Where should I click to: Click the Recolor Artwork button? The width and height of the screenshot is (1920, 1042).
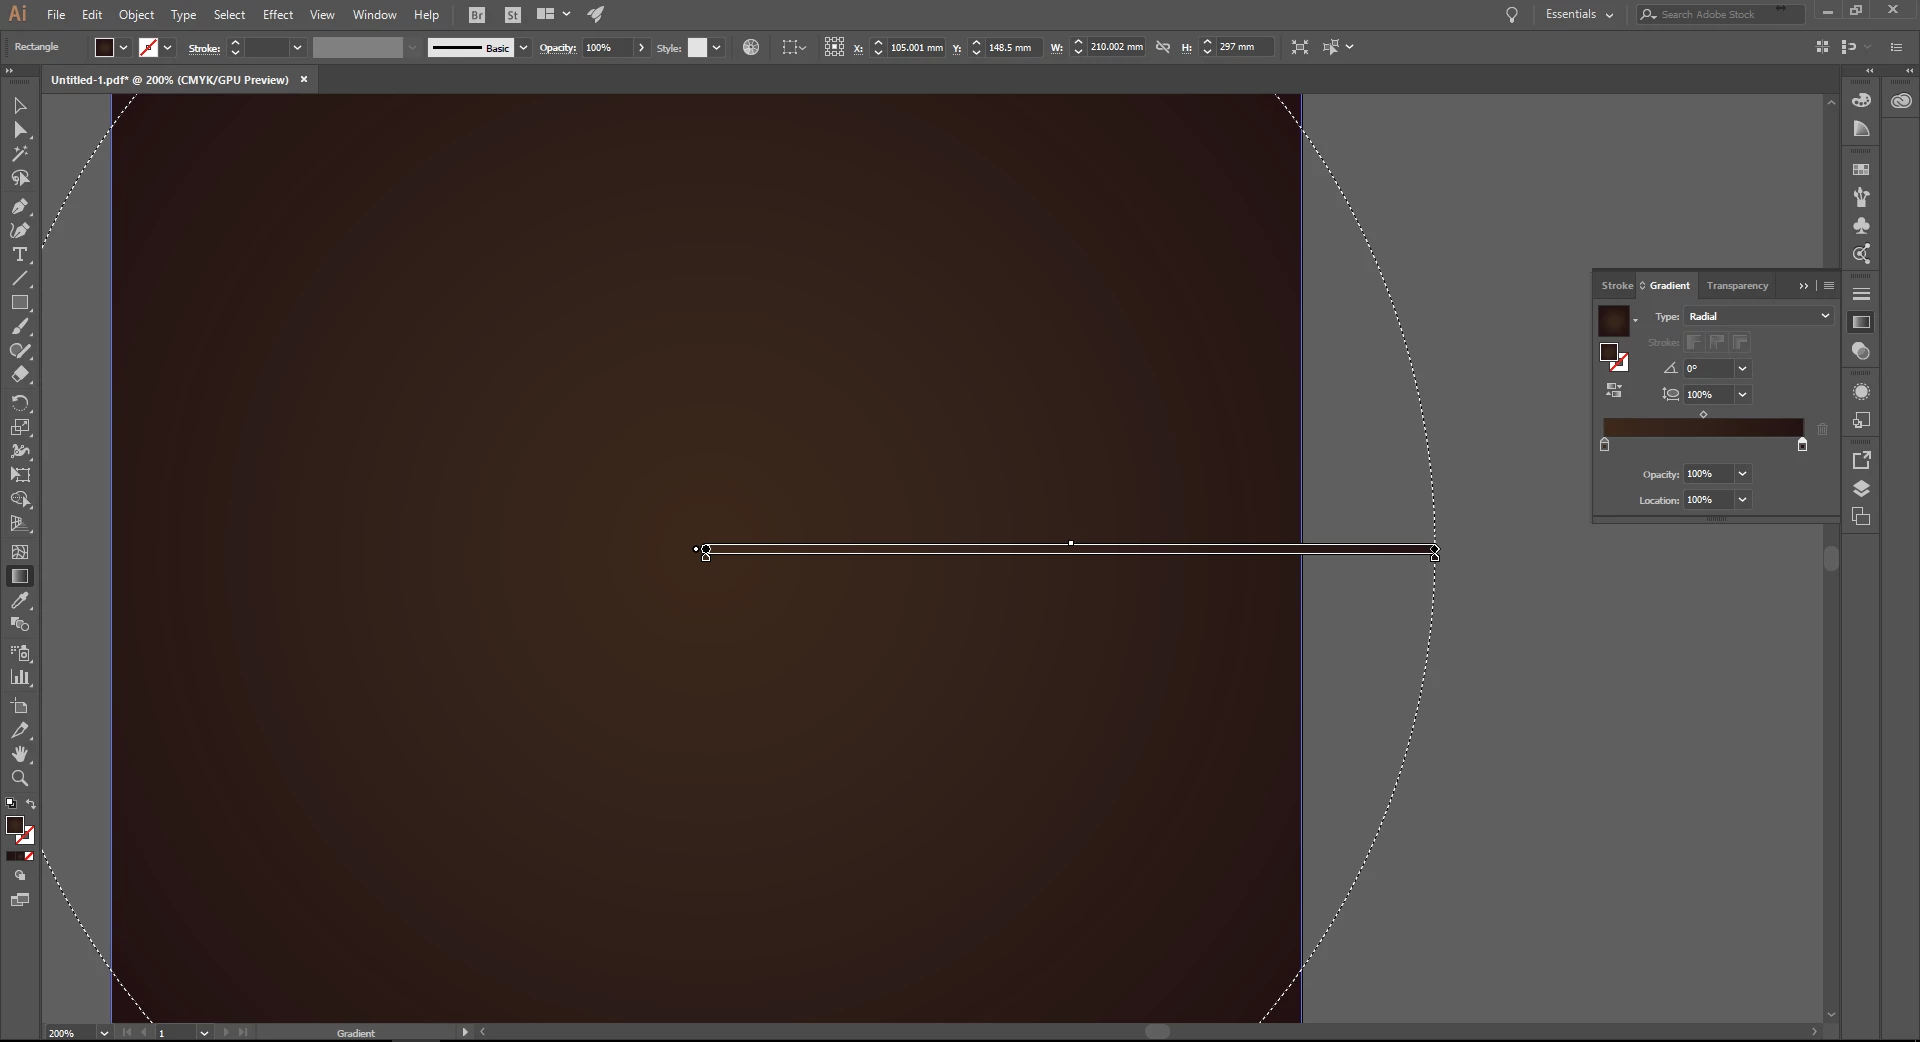click(751, 47)
